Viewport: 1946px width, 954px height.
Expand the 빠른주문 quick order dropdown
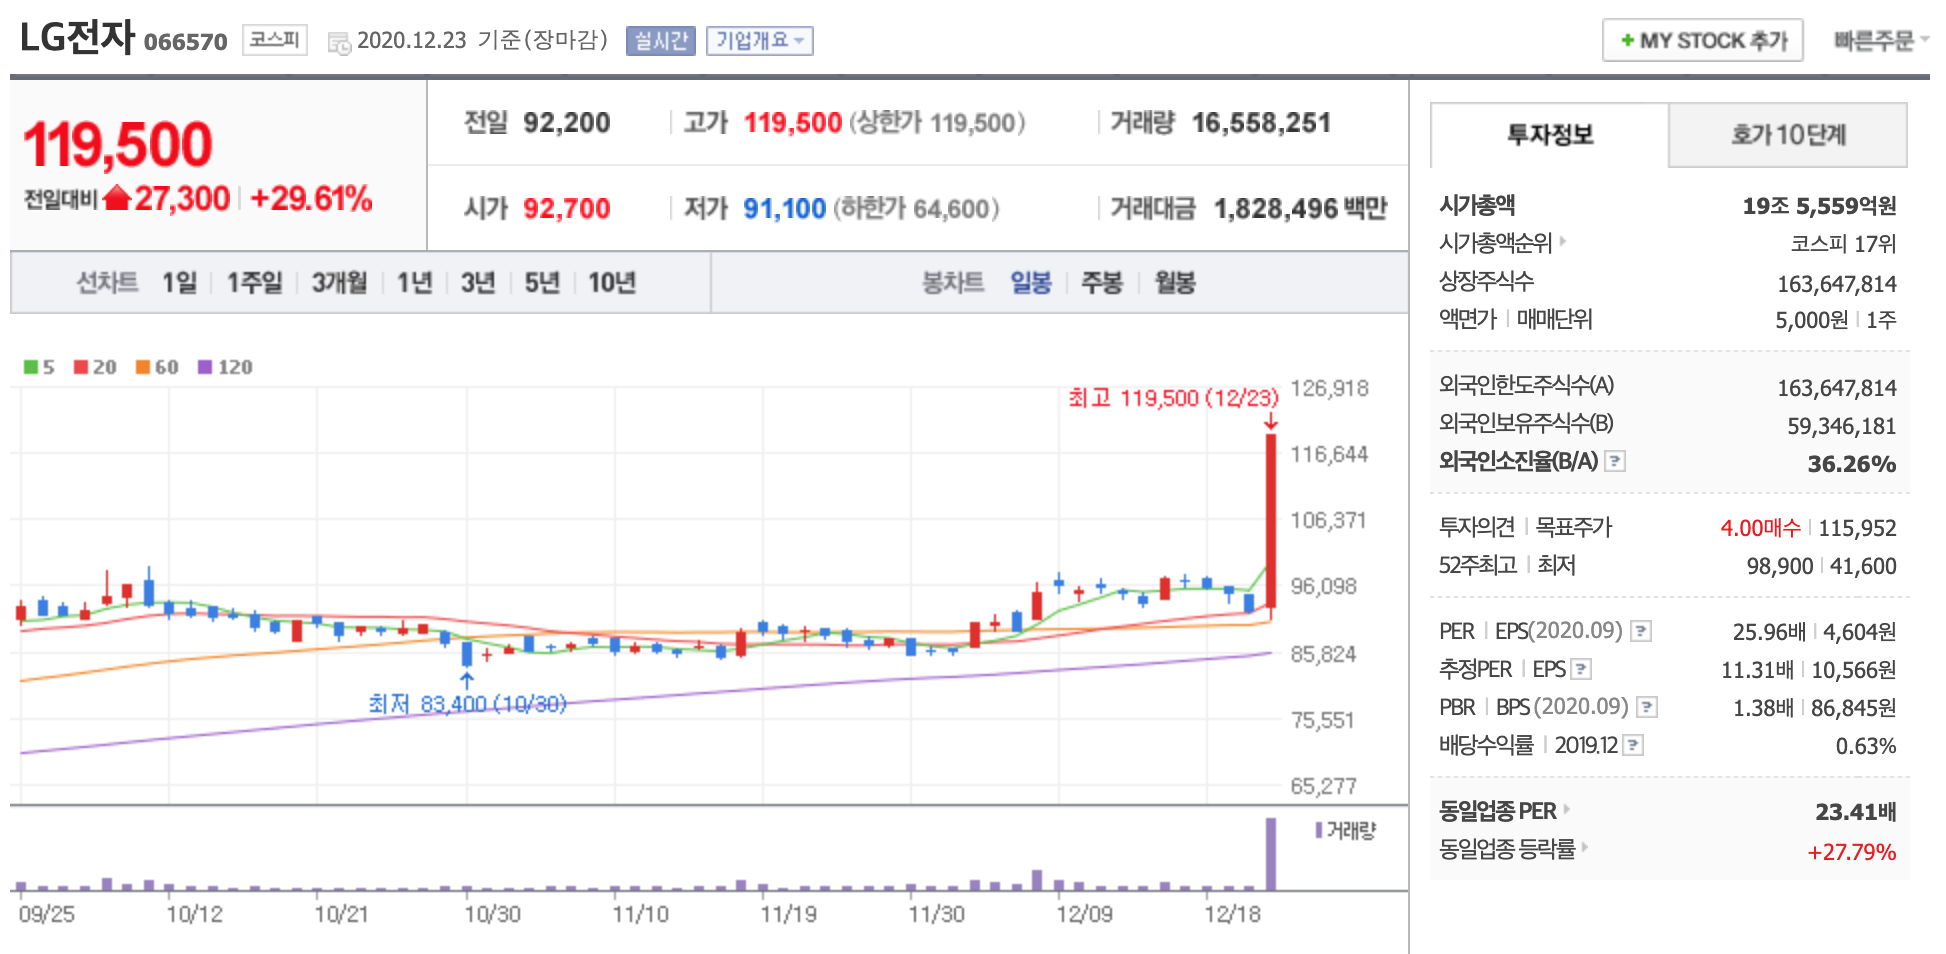click(x=1880, y=41)
